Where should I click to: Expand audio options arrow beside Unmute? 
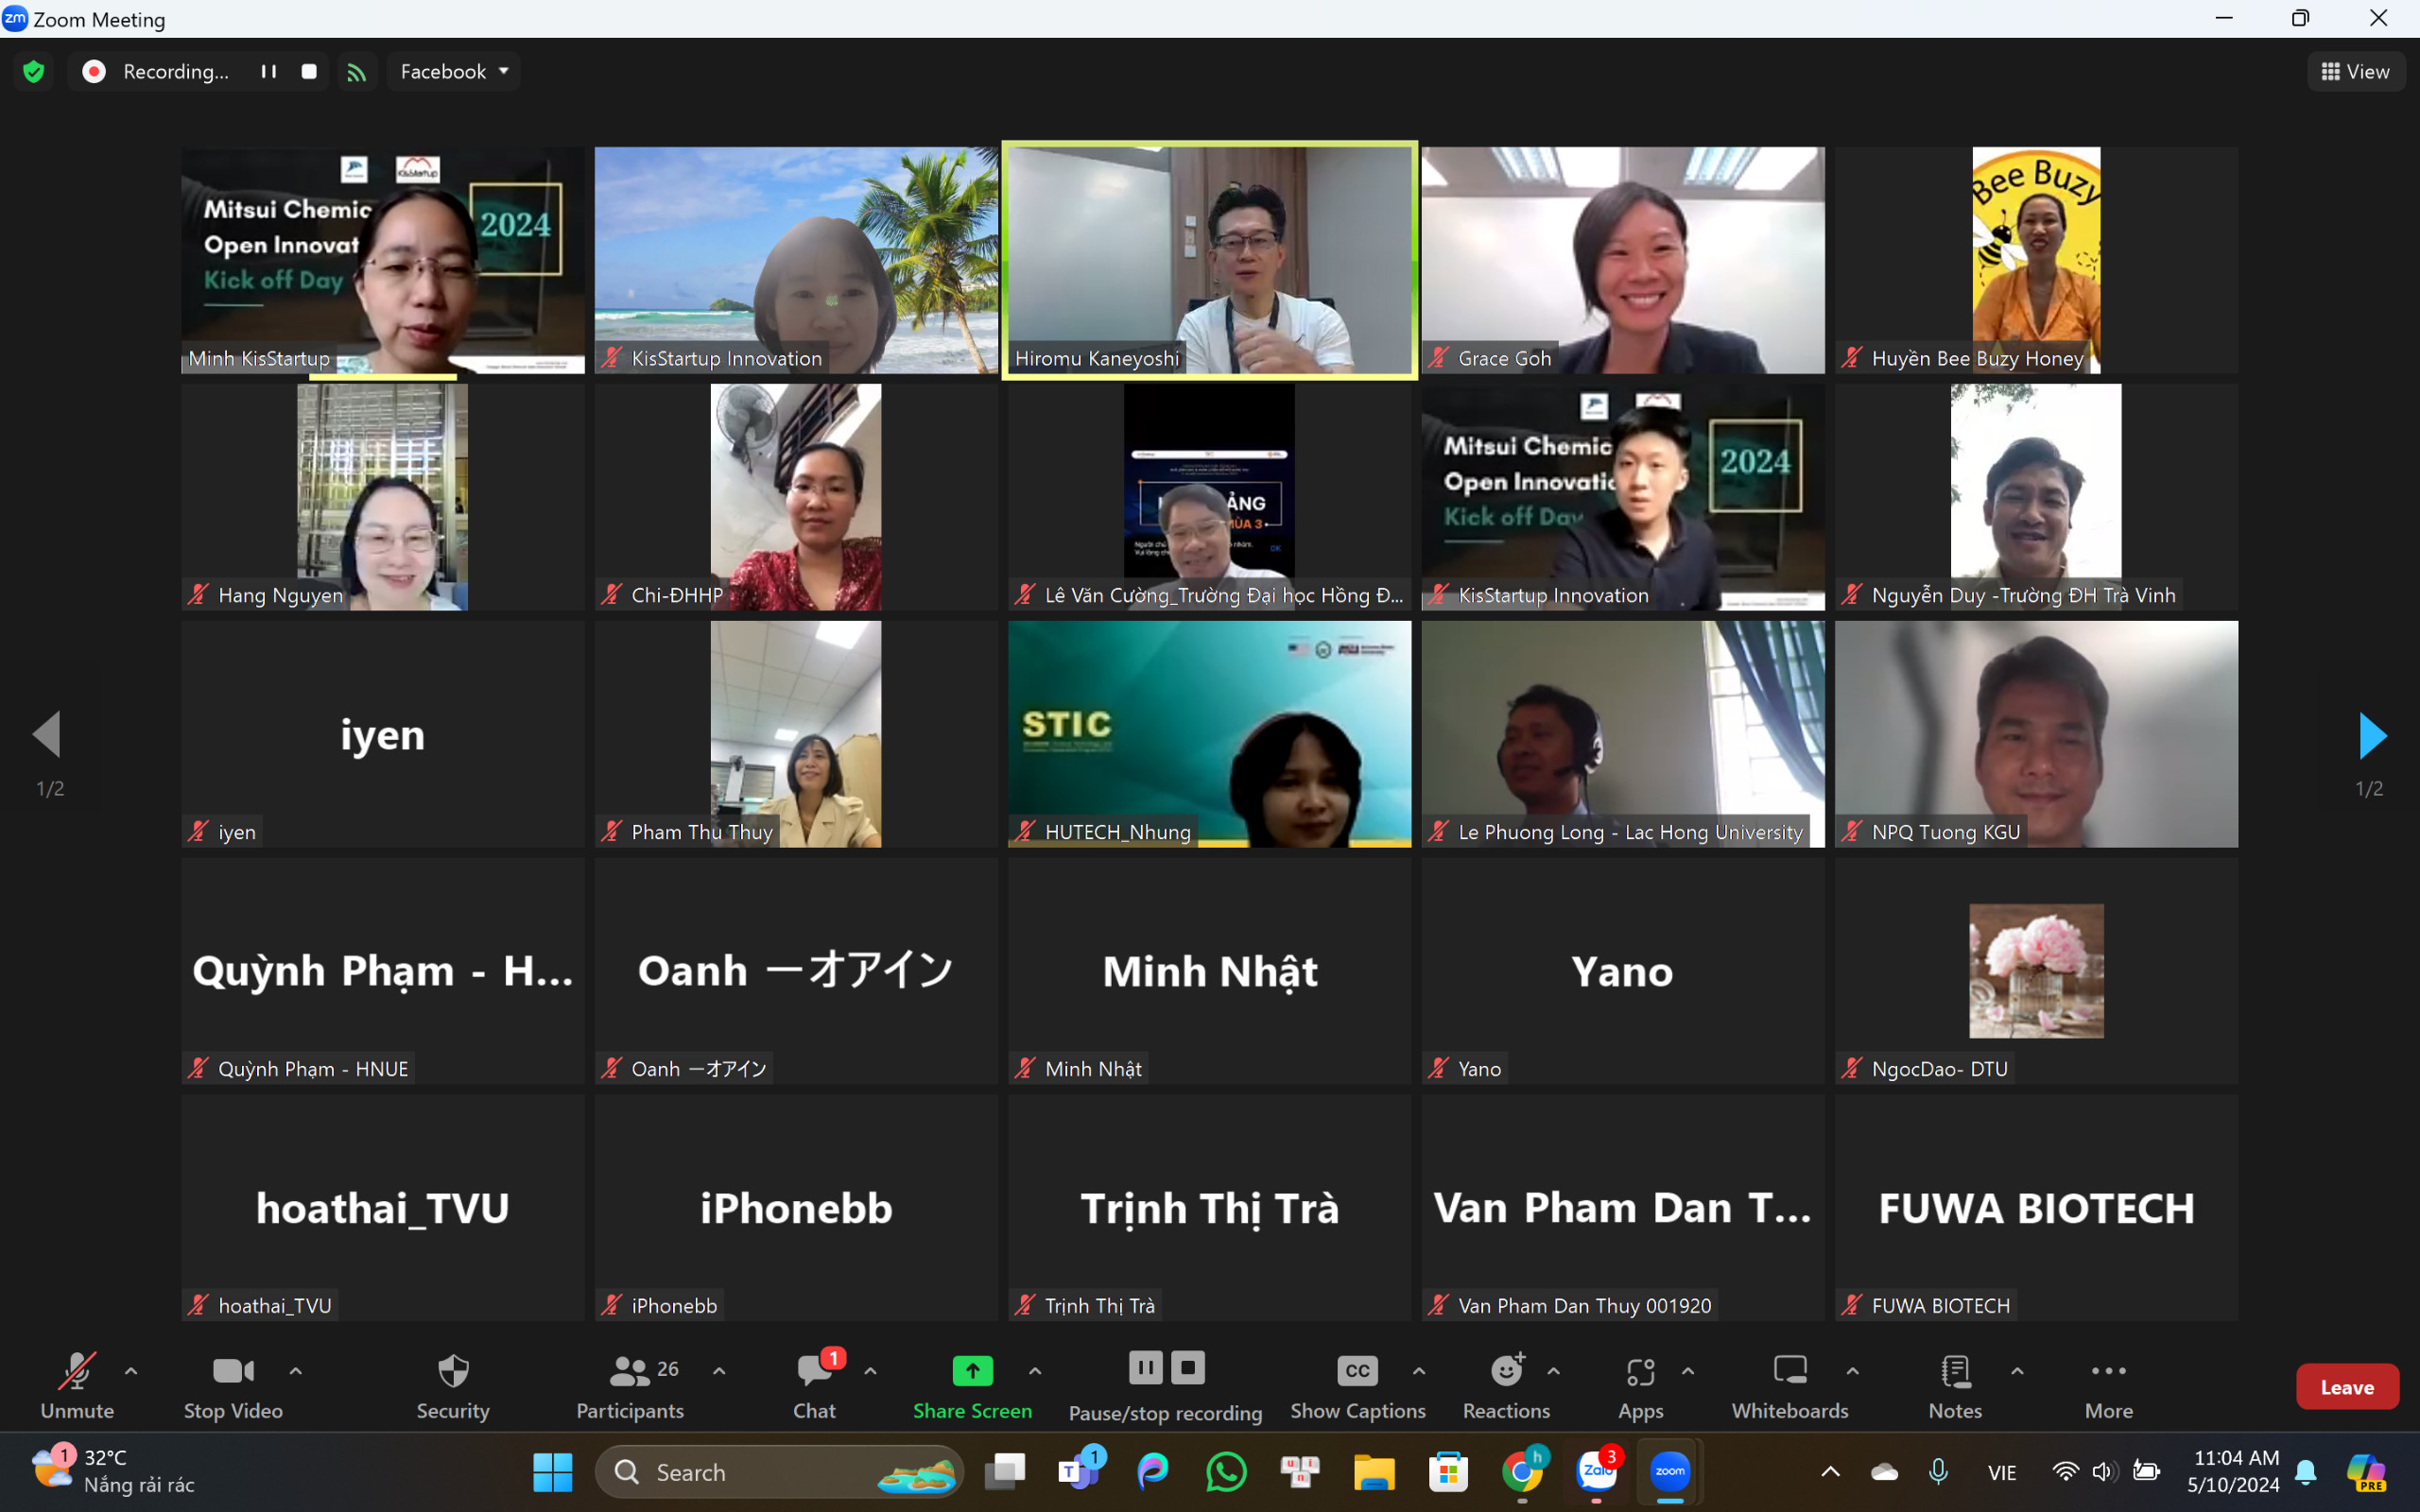click(x=131, y=1371)
